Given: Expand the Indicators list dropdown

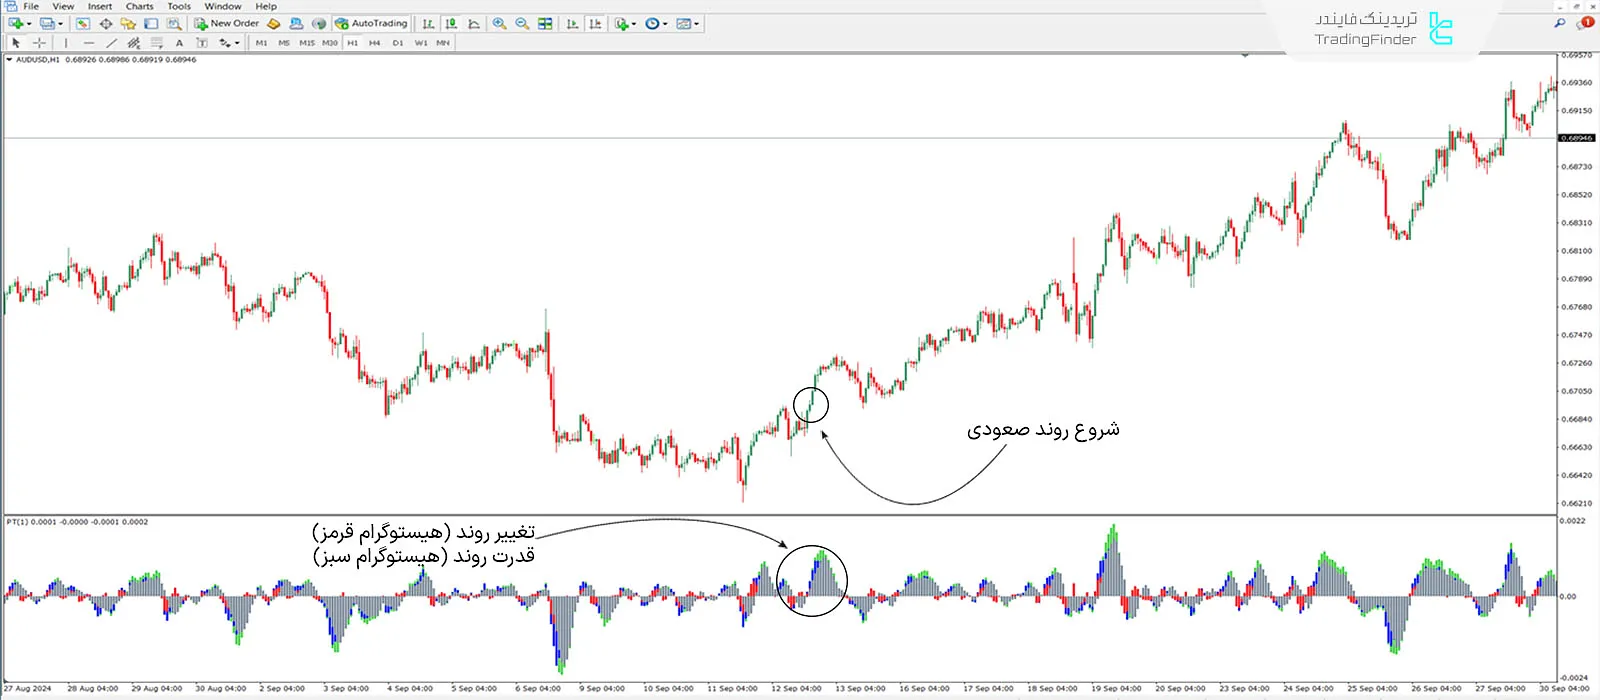Looking at the screenshot, I should click(634, 24).
